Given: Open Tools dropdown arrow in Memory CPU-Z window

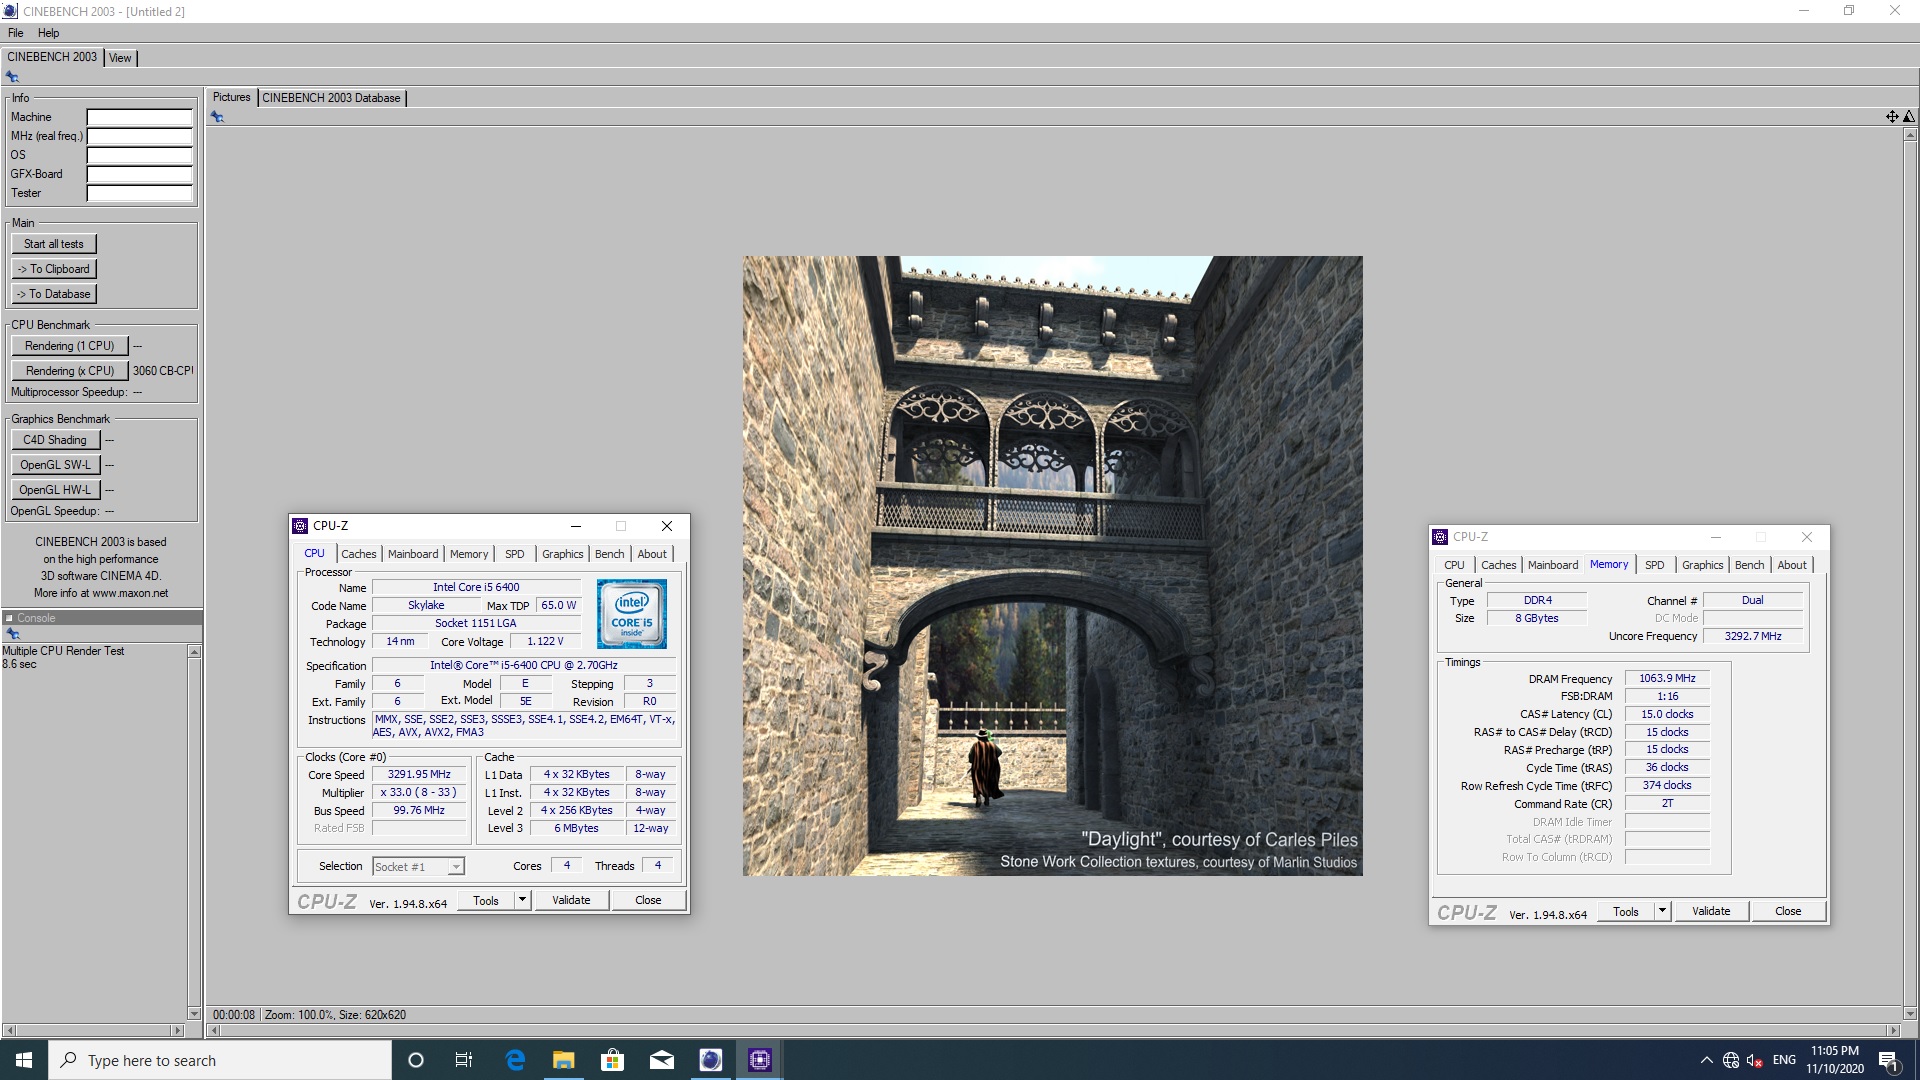Looking at the screenshot, I should (x=1662, y=911).
